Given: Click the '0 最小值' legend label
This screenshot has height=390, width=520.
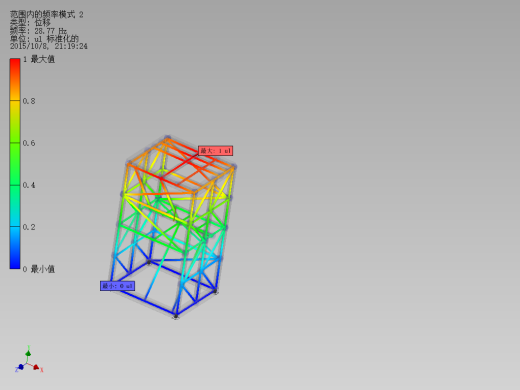Looking at the screenshot, I should [x=39, y=269].
